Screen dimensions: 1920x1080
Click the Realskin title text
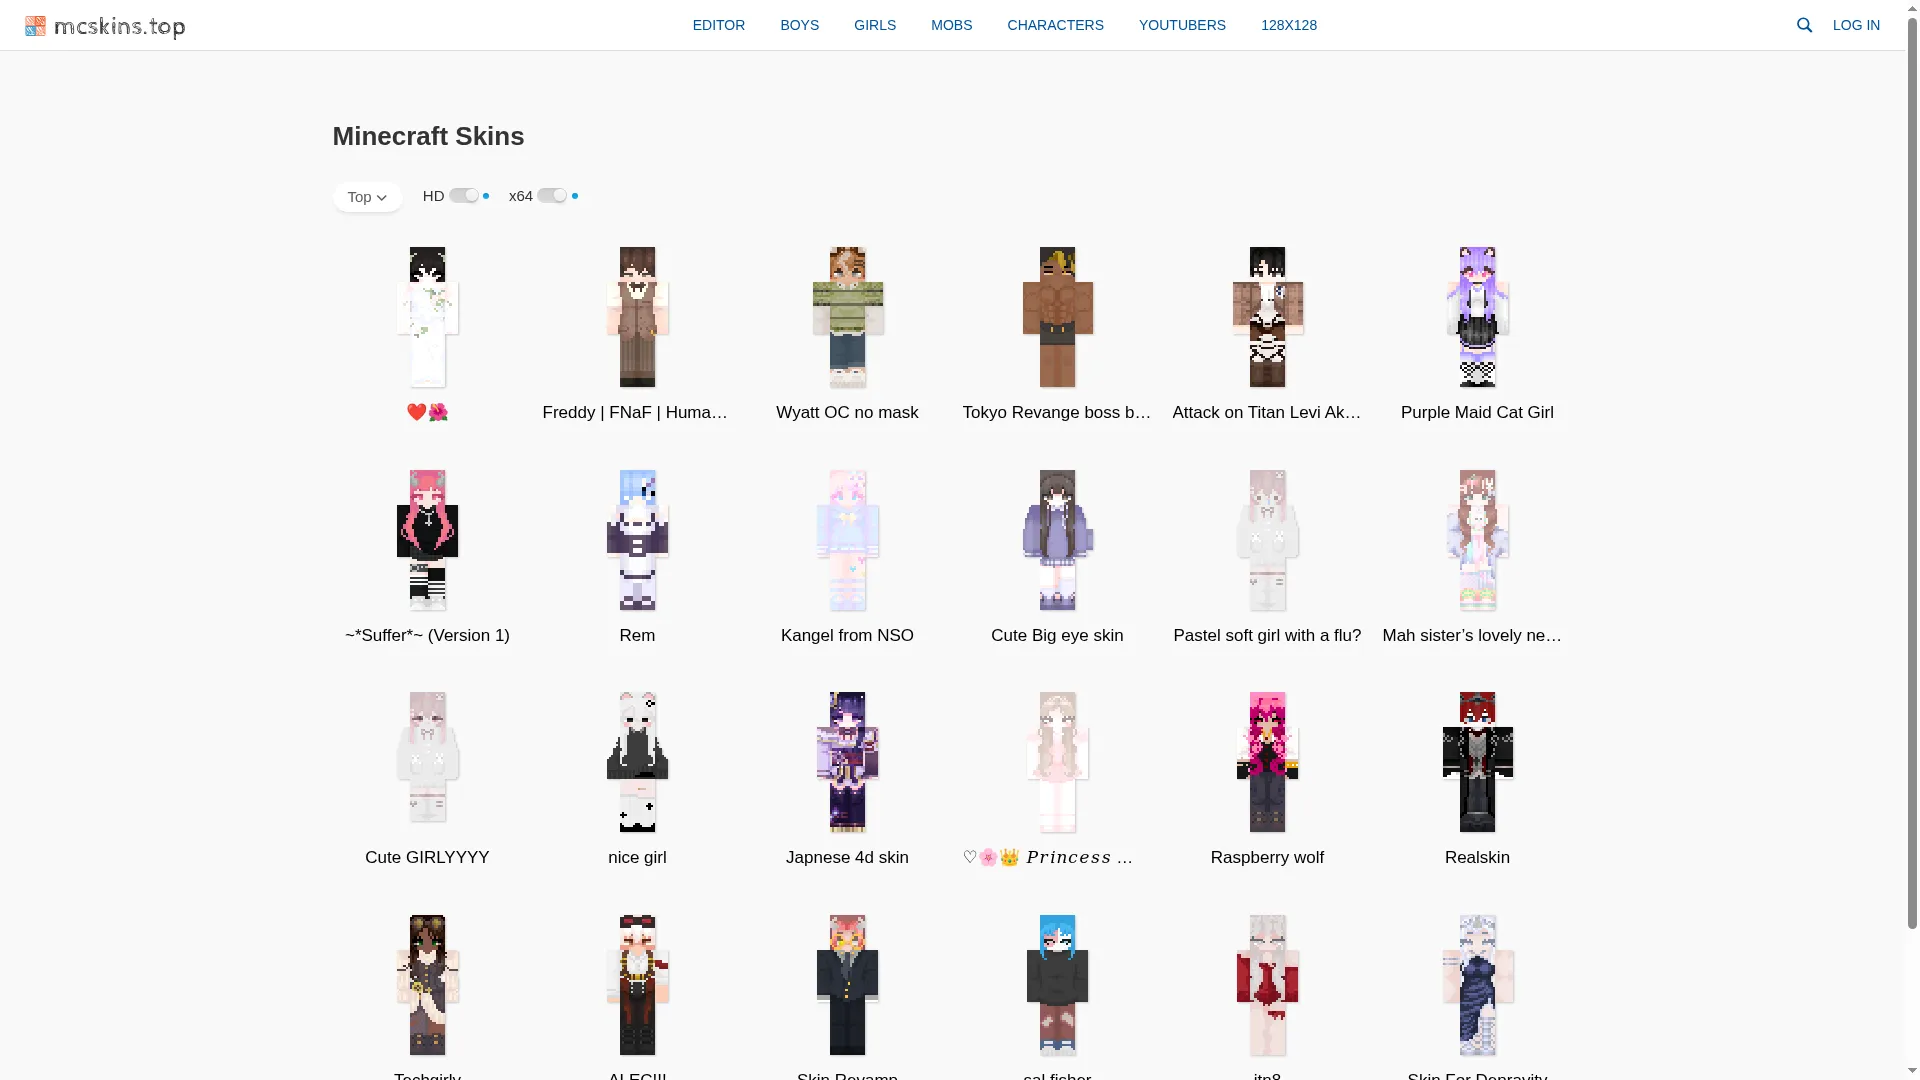click(x=1477, y=857)
